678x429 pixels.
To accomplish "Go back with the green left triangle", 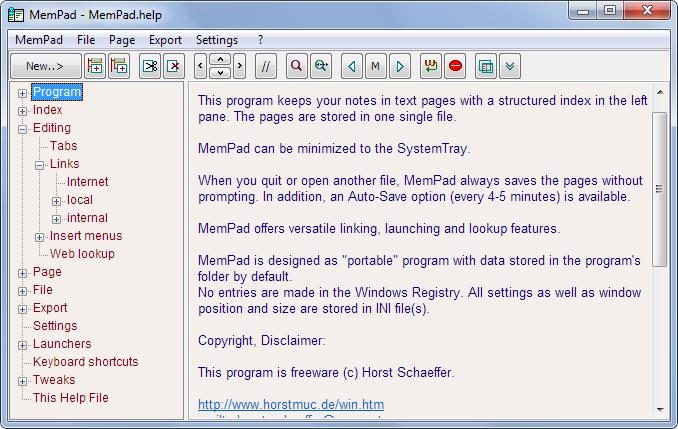I will (x=352, y=66).
